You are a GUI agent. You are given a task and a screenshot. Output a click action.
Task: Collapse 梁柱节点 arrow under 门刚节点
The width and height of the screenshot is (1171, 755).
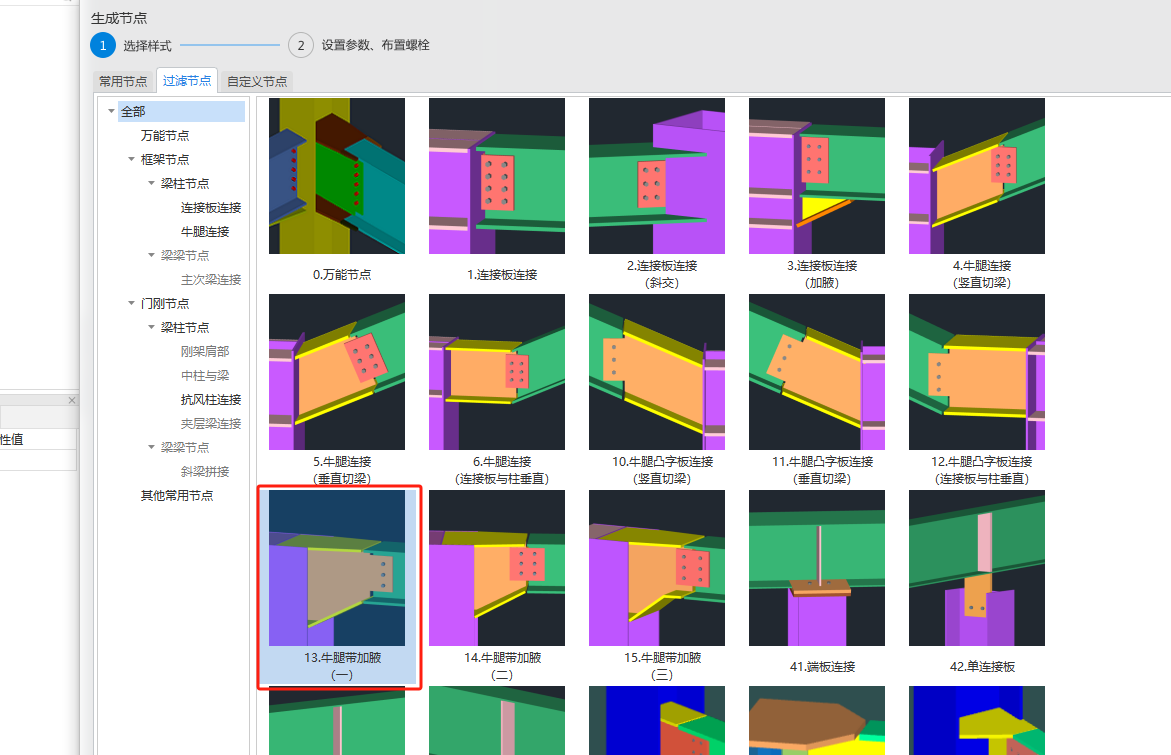point(152,327)
